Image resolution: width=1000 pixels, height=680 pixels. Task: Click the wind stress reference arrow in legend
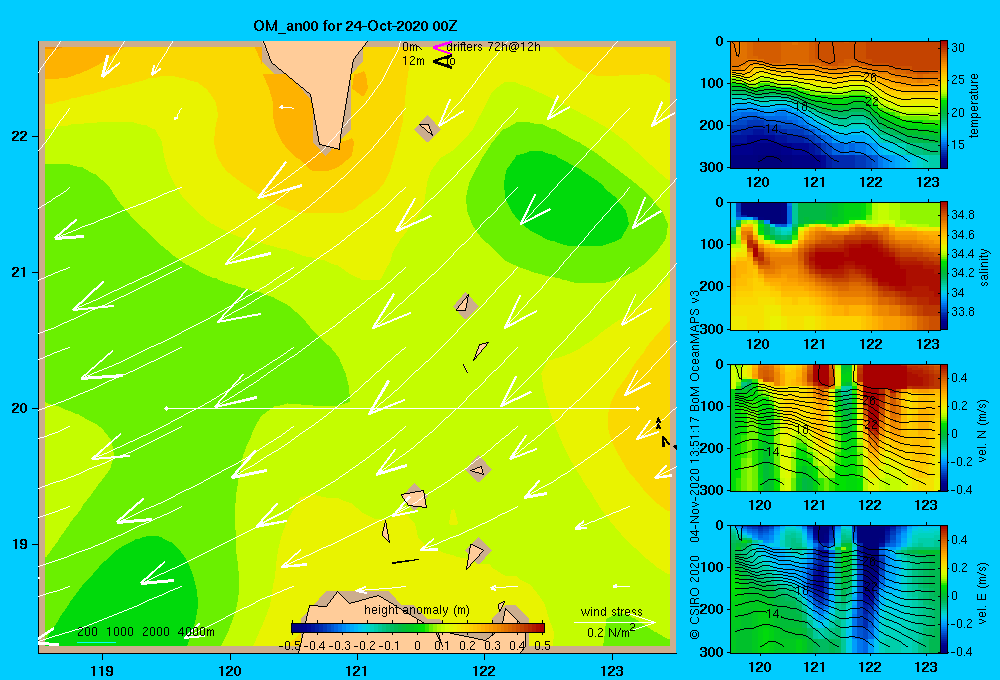pos(615,621)
